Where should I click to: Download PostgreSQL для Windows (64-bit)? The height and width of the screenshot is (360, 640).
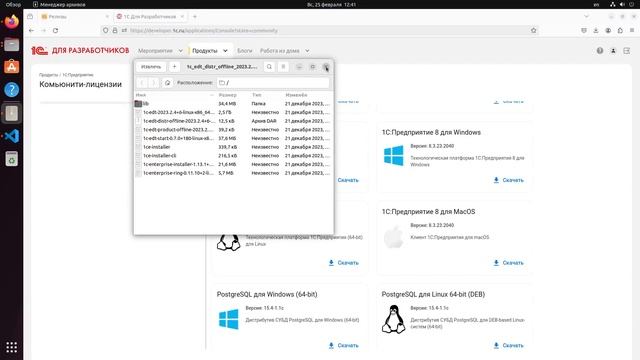[x=343, y=345]
